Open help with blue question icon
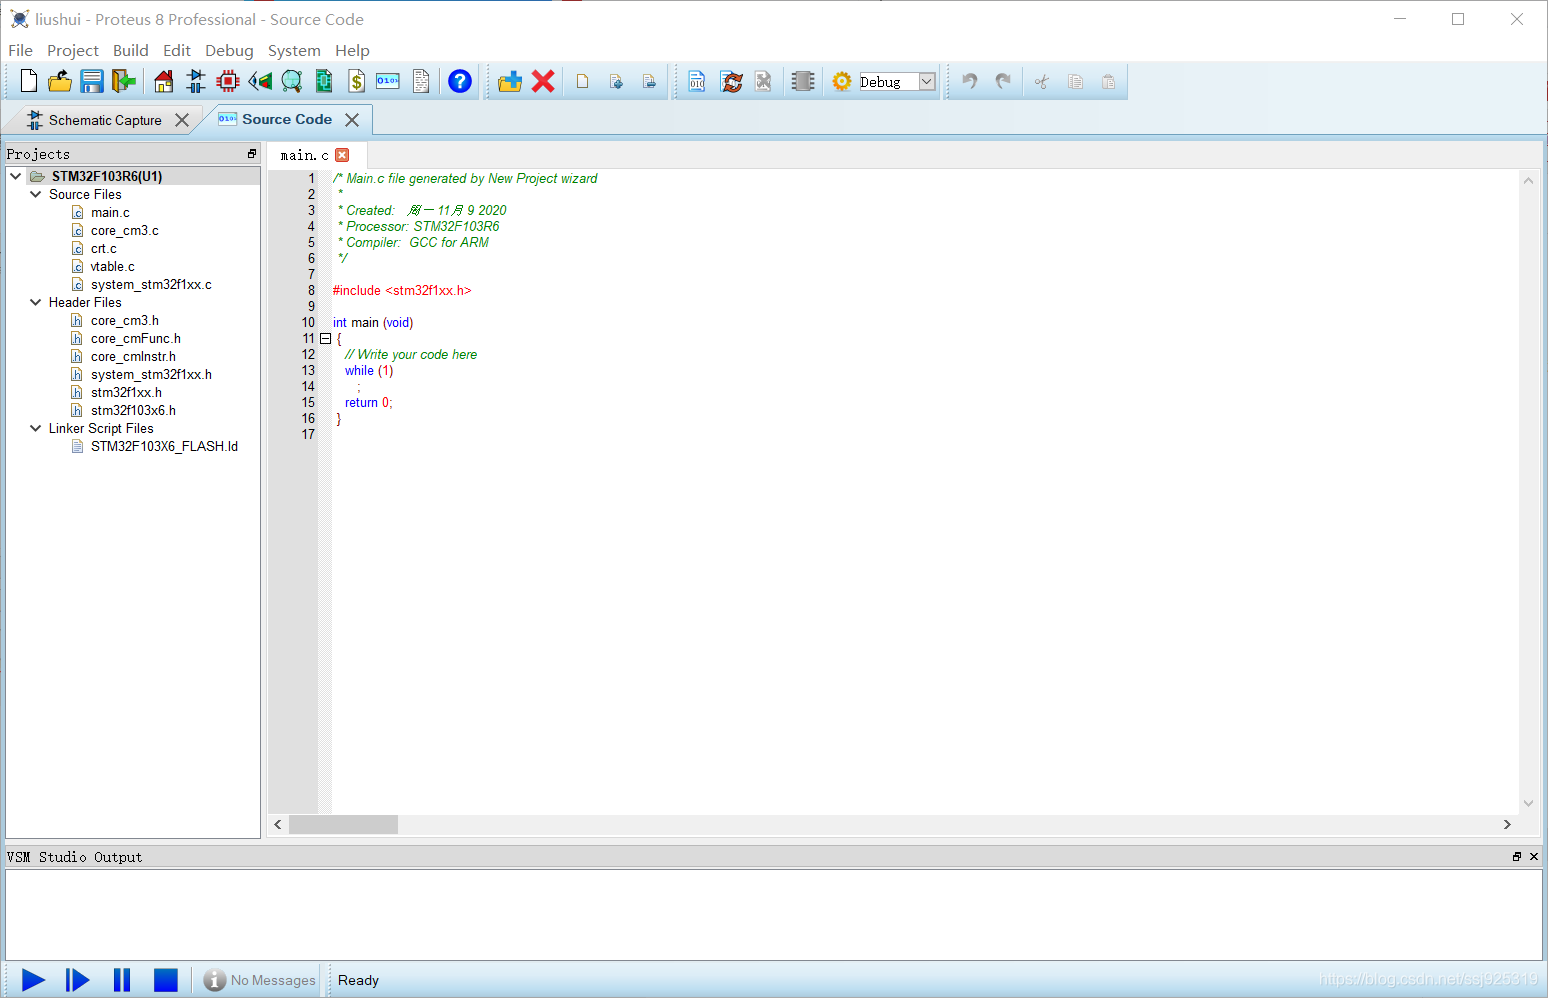 [x=460, y=81]
